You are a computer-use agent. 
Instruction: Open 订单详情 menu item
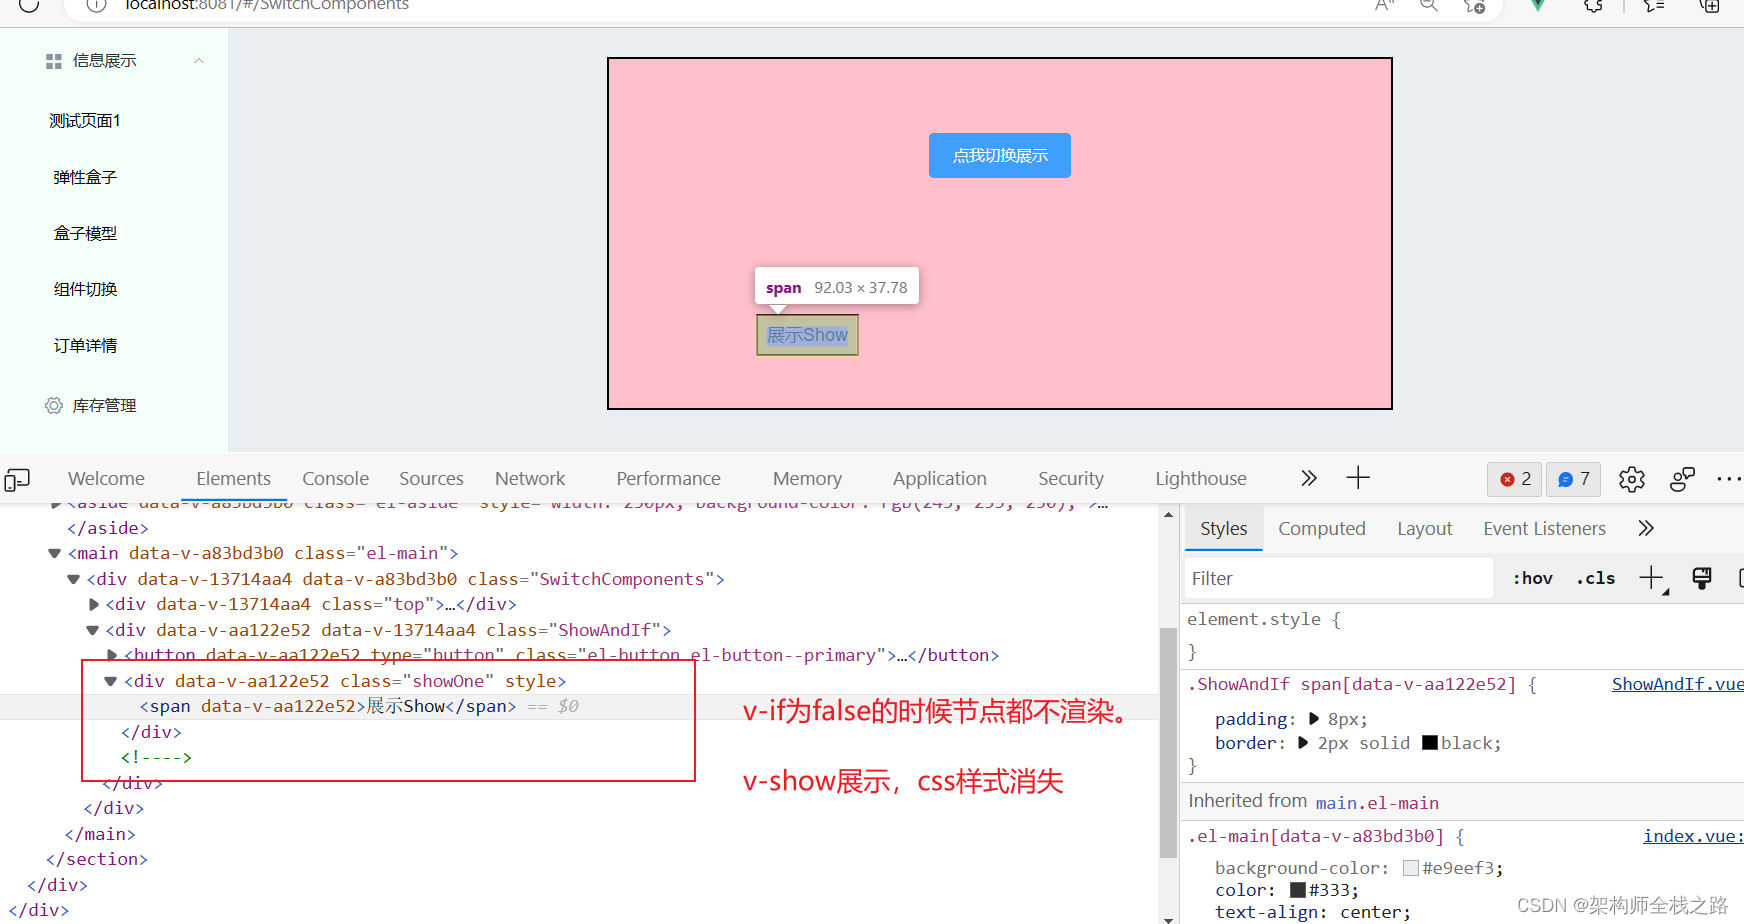click(85, 345)
